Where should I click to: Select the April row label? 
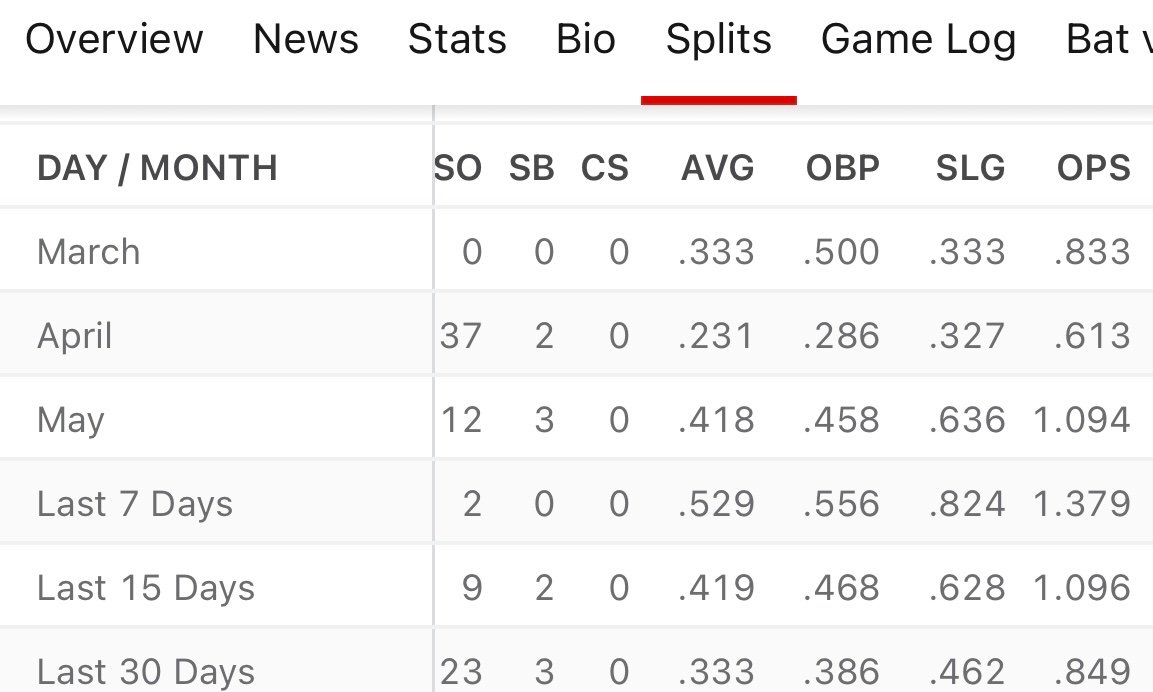75,336
